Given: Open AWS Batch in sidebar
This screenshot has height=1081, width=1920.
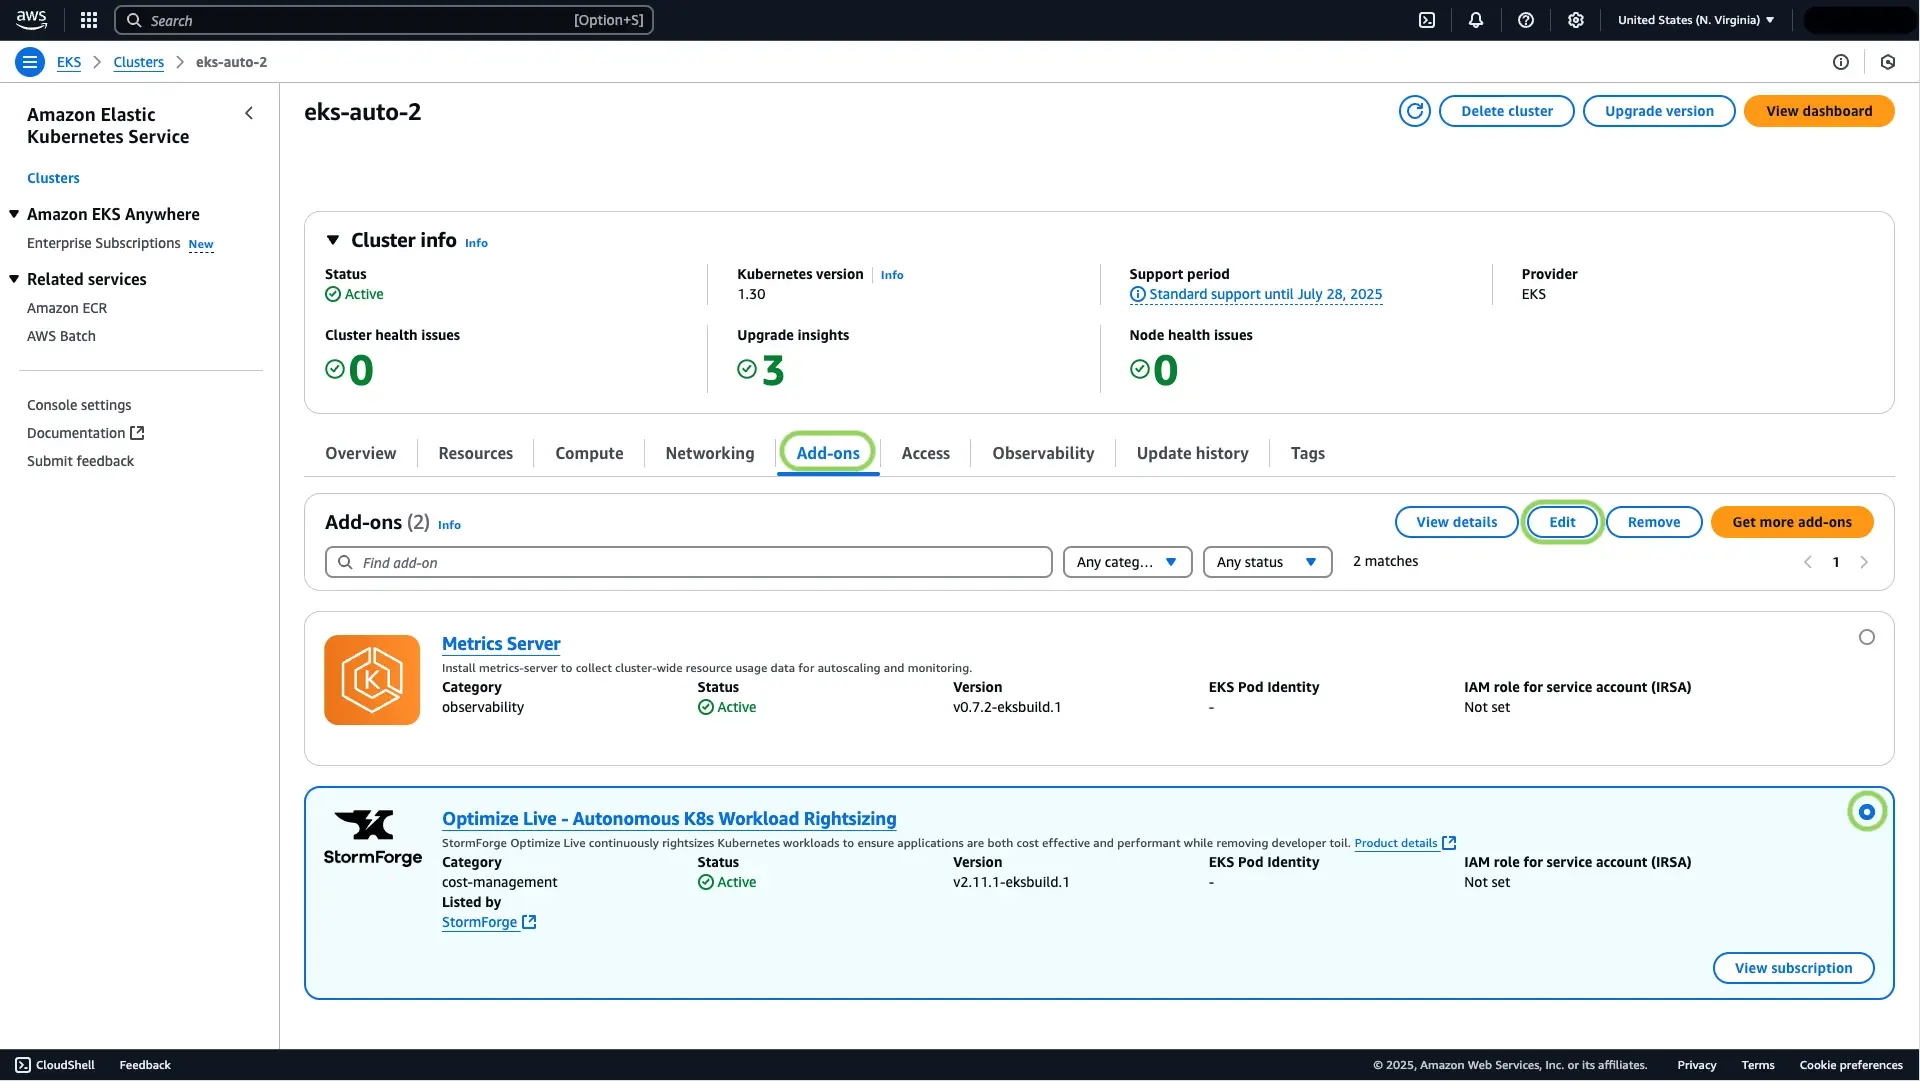Looking at the screenshot, I should pyautogui.click(x=61, y=336).
